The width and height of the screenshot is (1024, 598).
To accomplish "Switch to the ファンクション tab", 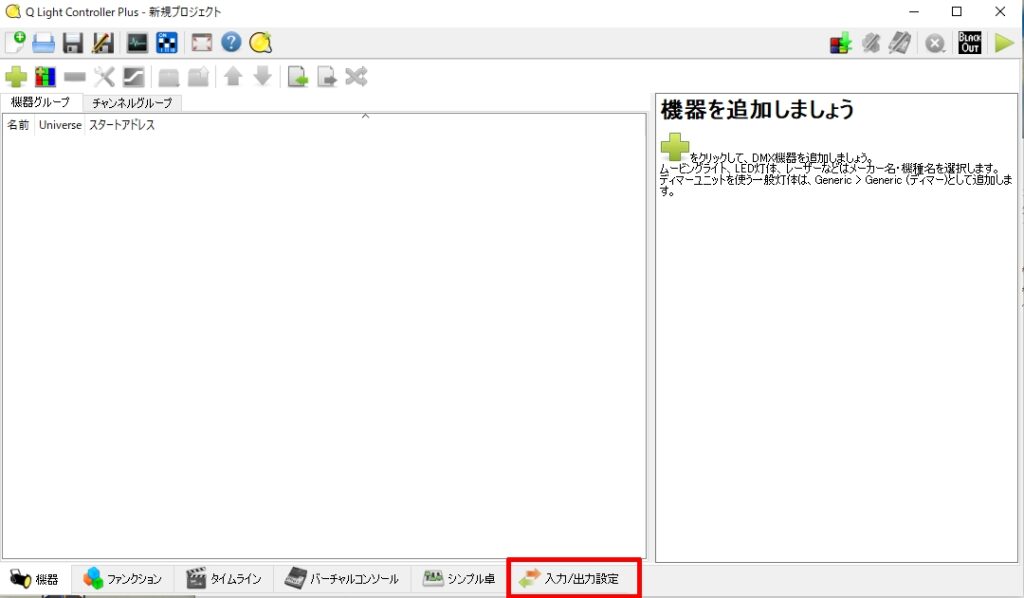I will point(122,579).
